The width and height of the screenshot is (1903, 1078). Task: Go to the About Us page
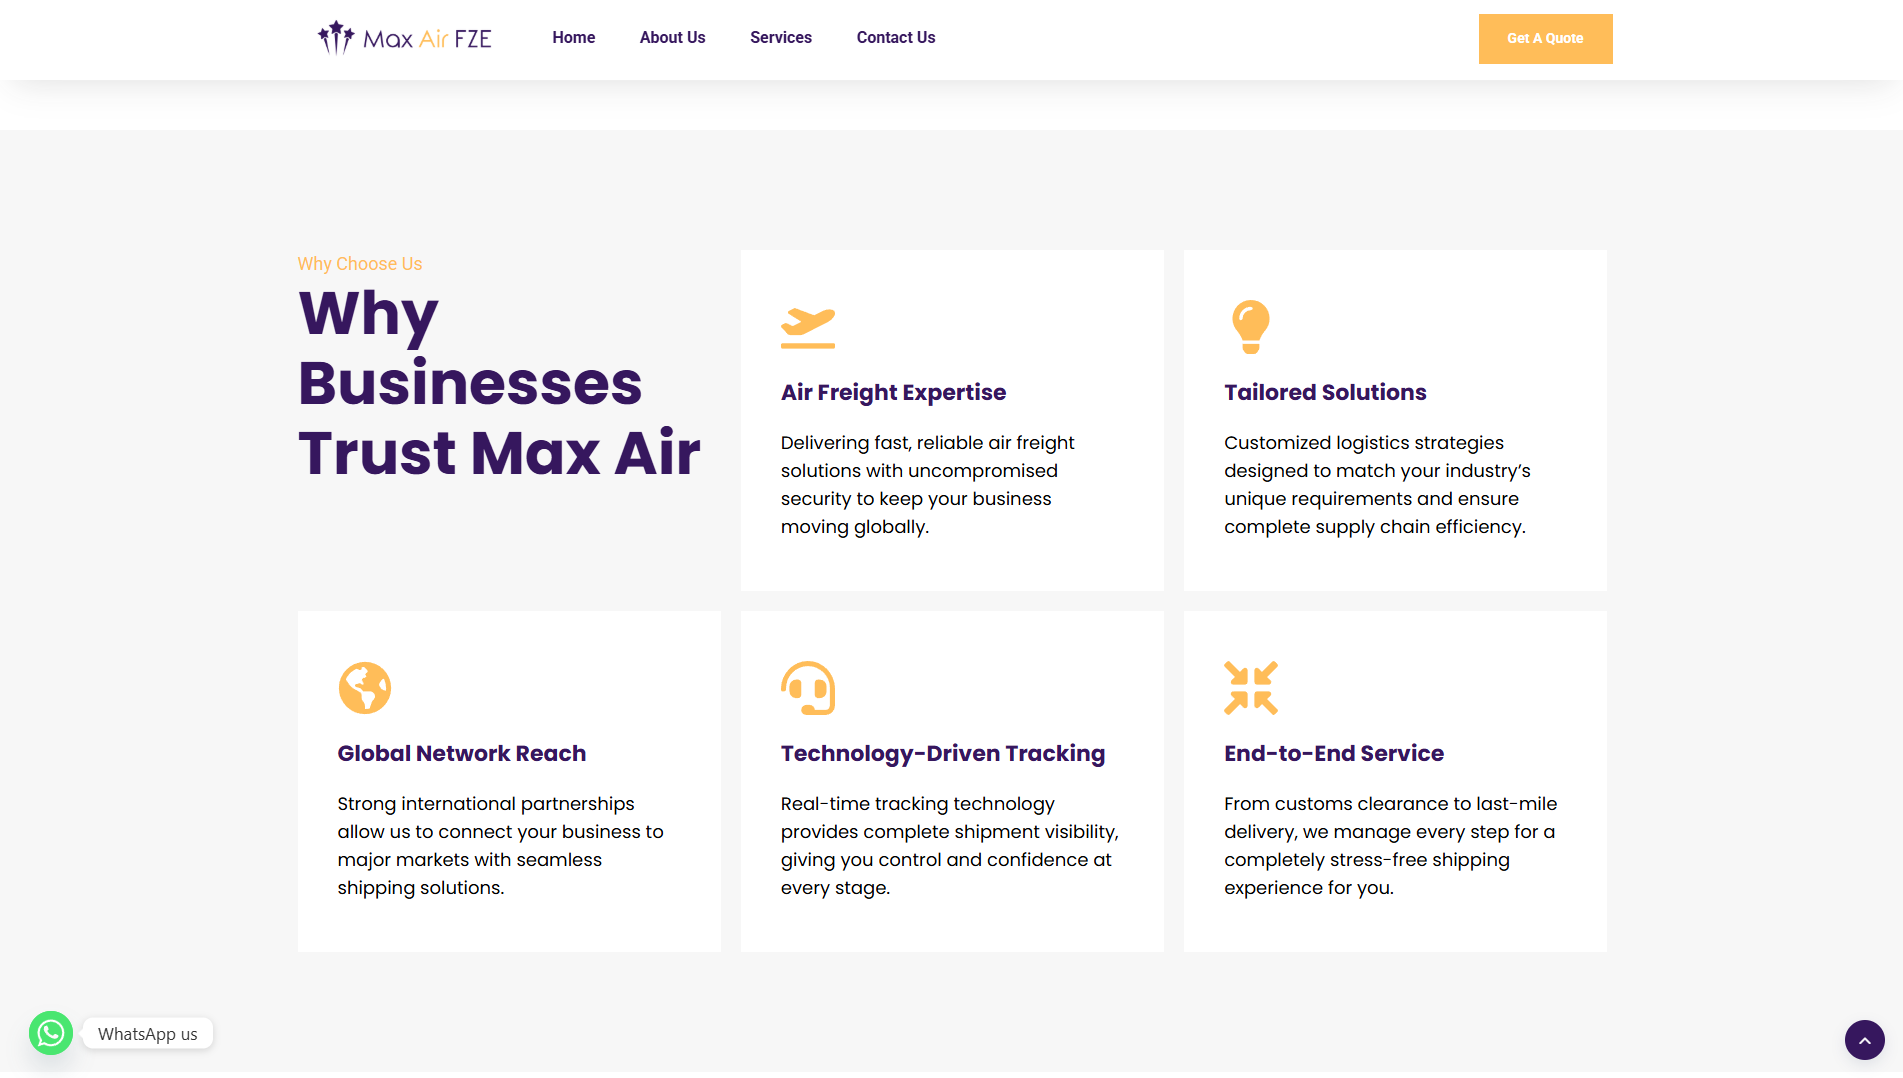tap(672, 38)
